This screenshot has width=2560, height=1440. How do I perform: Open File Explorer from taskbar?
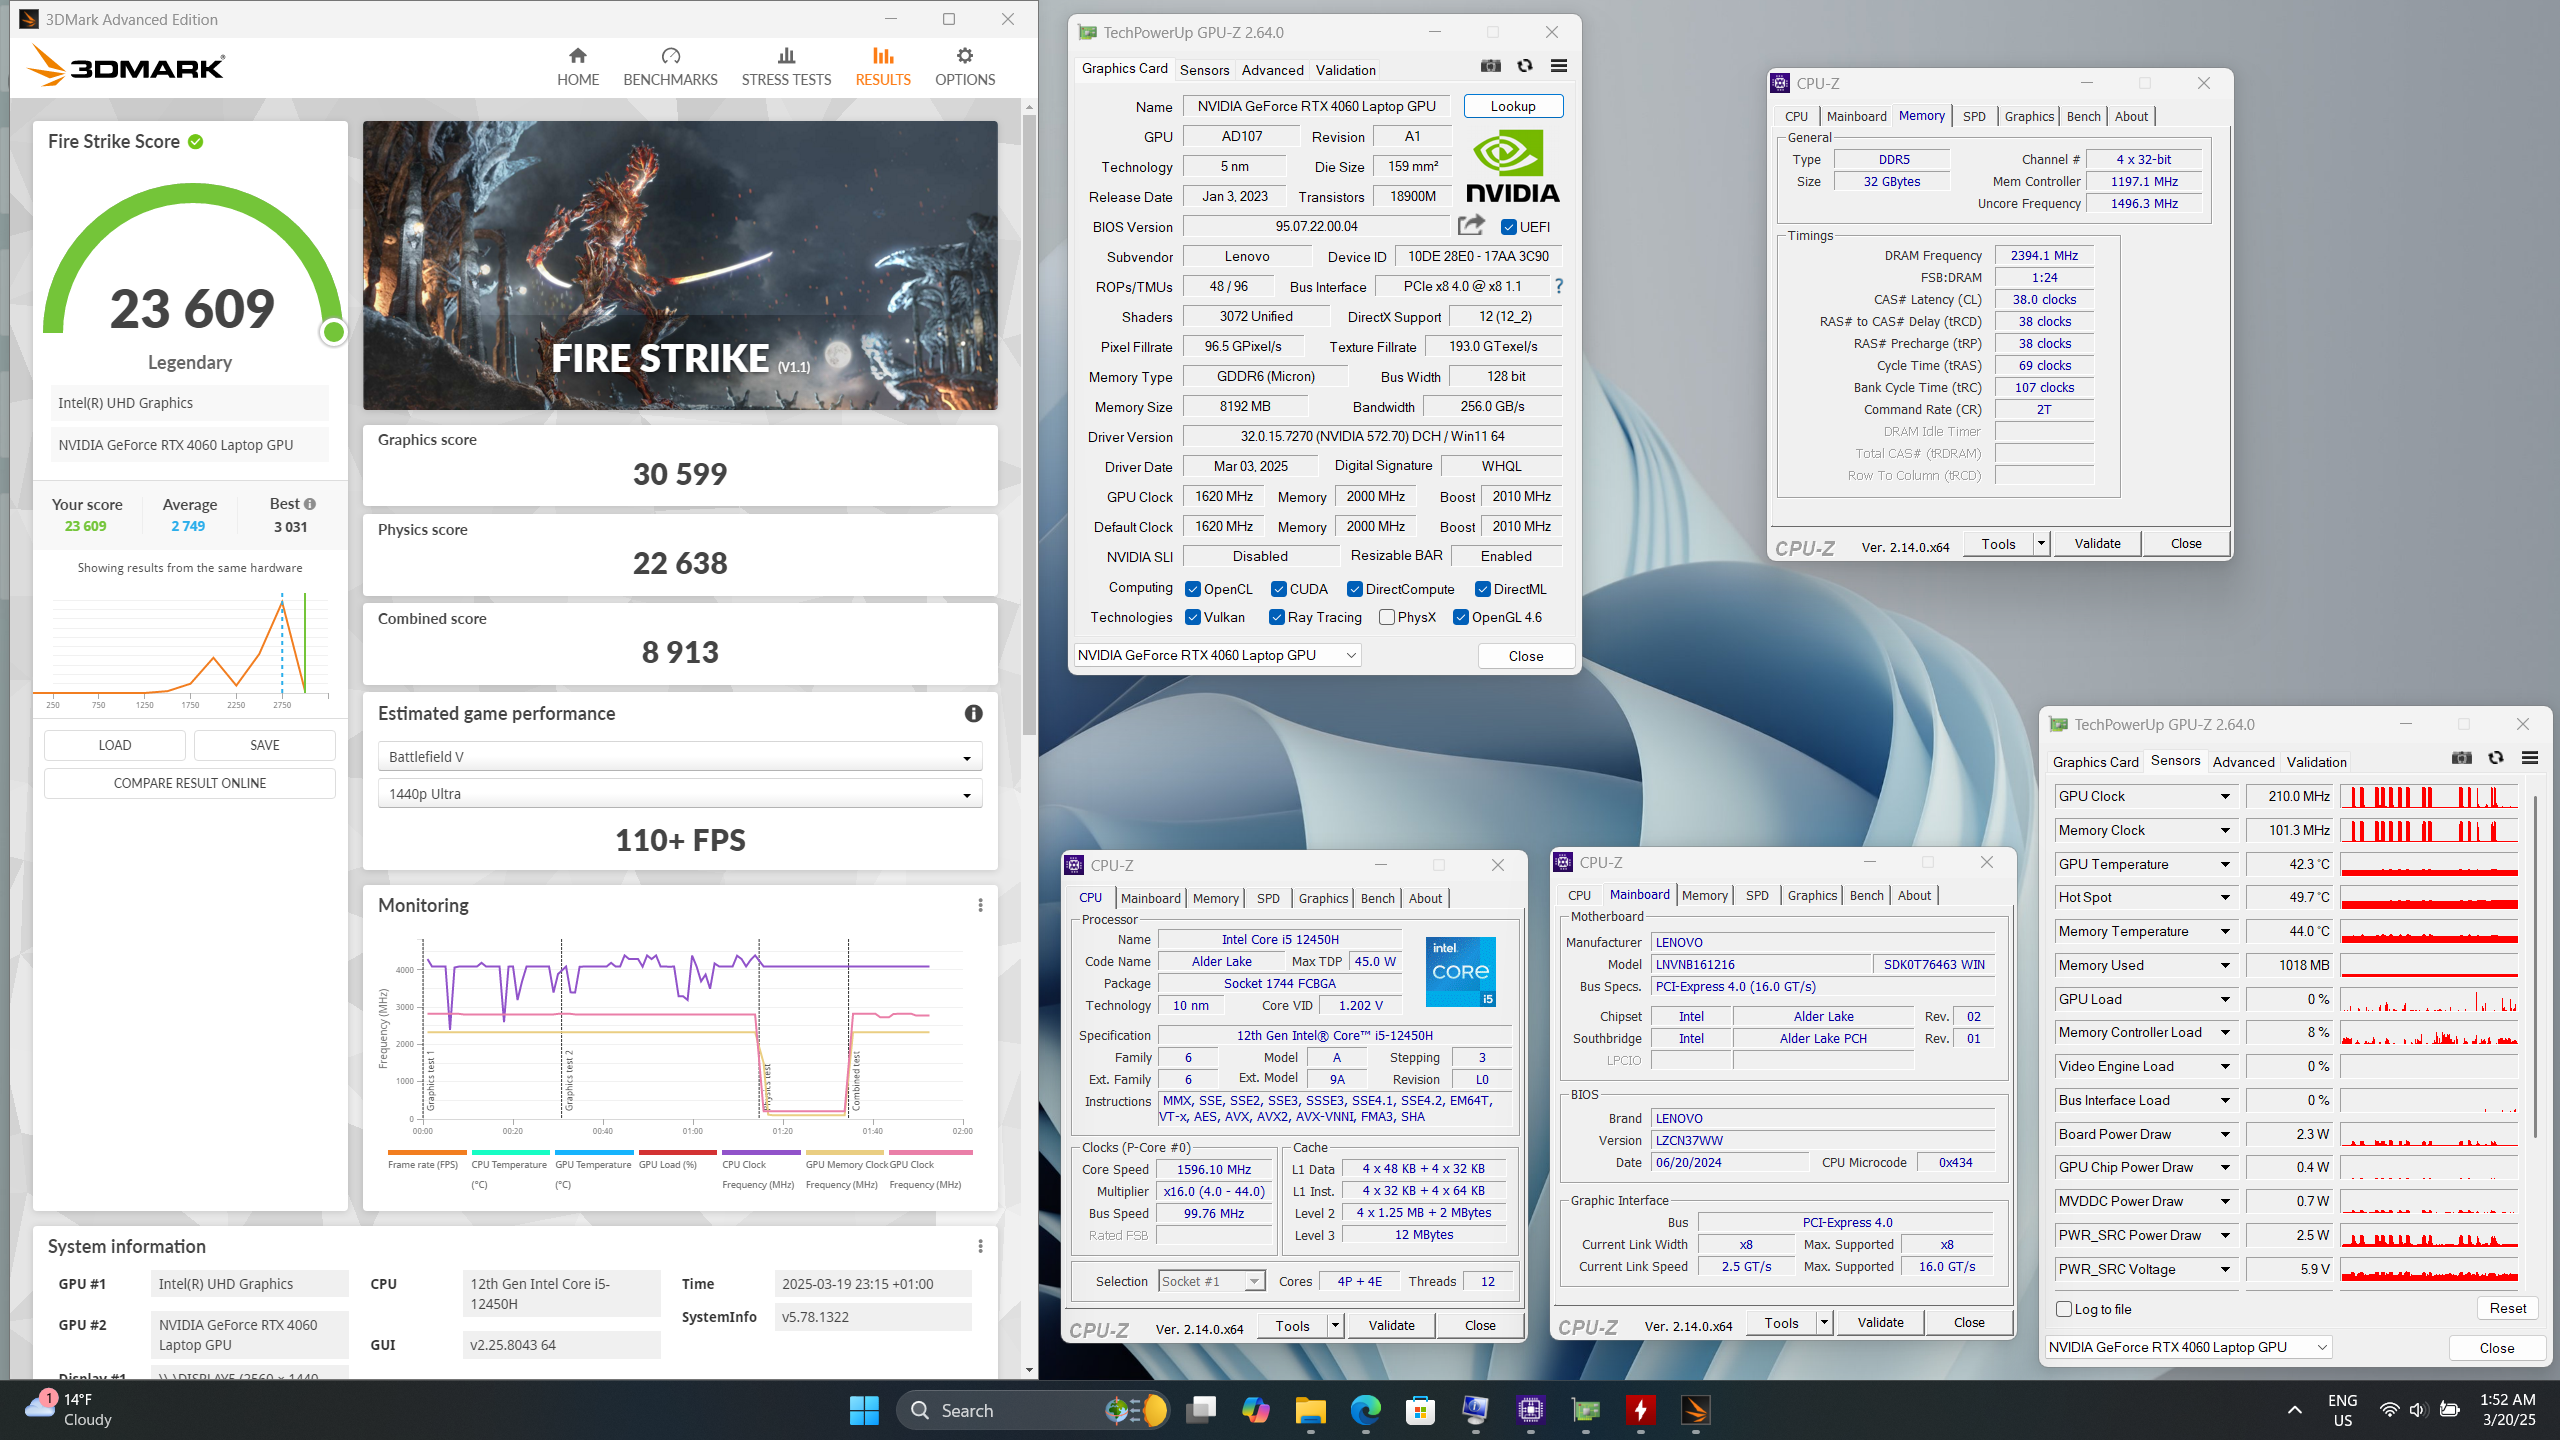[1310, 1410]
